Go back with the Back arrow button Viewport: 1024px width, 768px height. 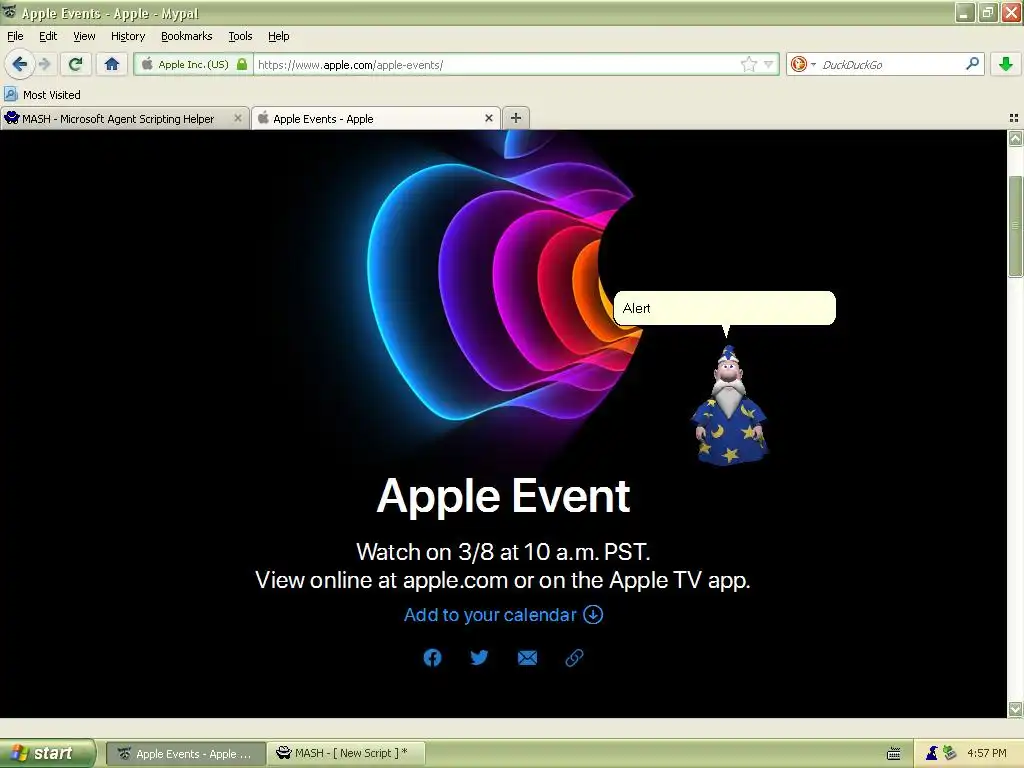pyautogui.click(x=19, y=64)
